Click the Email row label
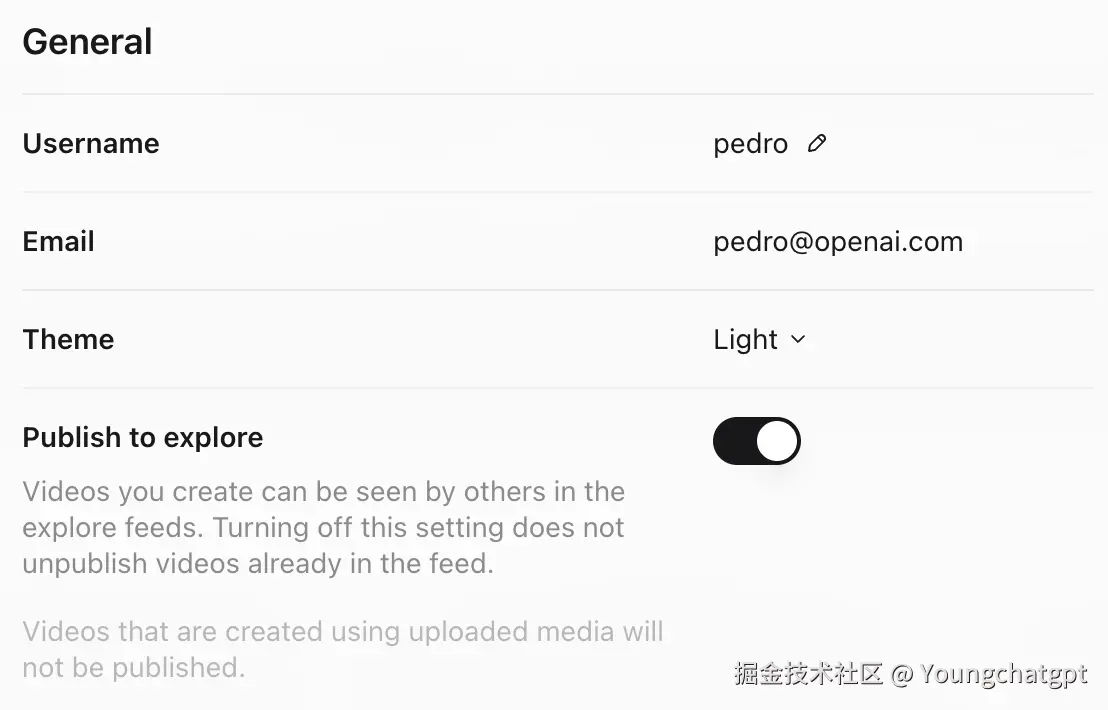 58,242
